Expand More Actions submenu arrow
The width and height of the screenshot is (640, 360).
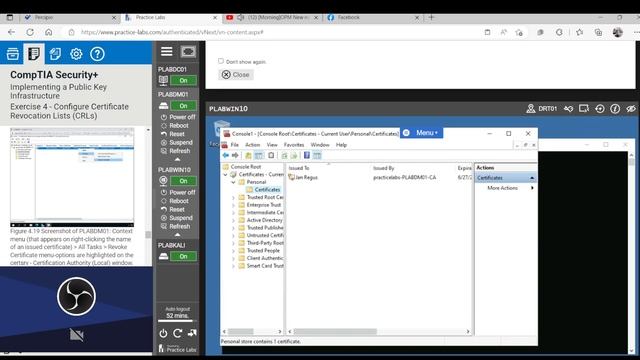(x=532, y=188)
